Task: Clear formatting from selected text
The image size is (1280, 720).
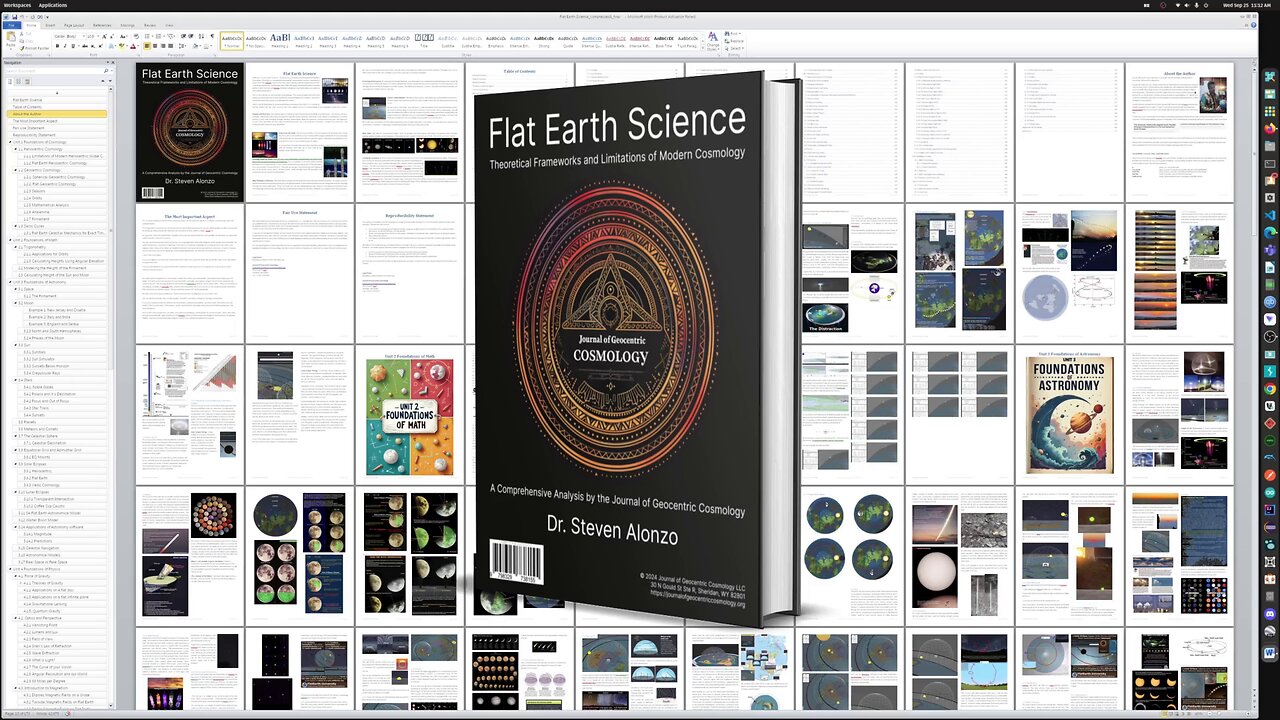Action: pos(136,36)
